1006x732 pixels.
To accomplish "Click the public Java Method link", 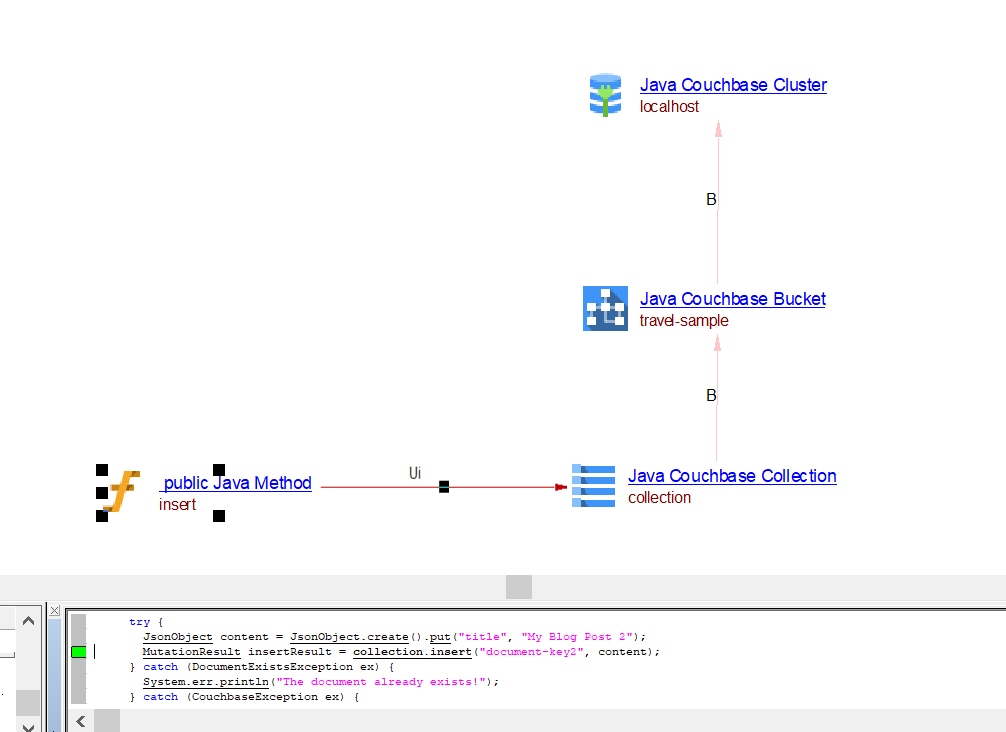I will pyautogui.click(x=236, y=483).
